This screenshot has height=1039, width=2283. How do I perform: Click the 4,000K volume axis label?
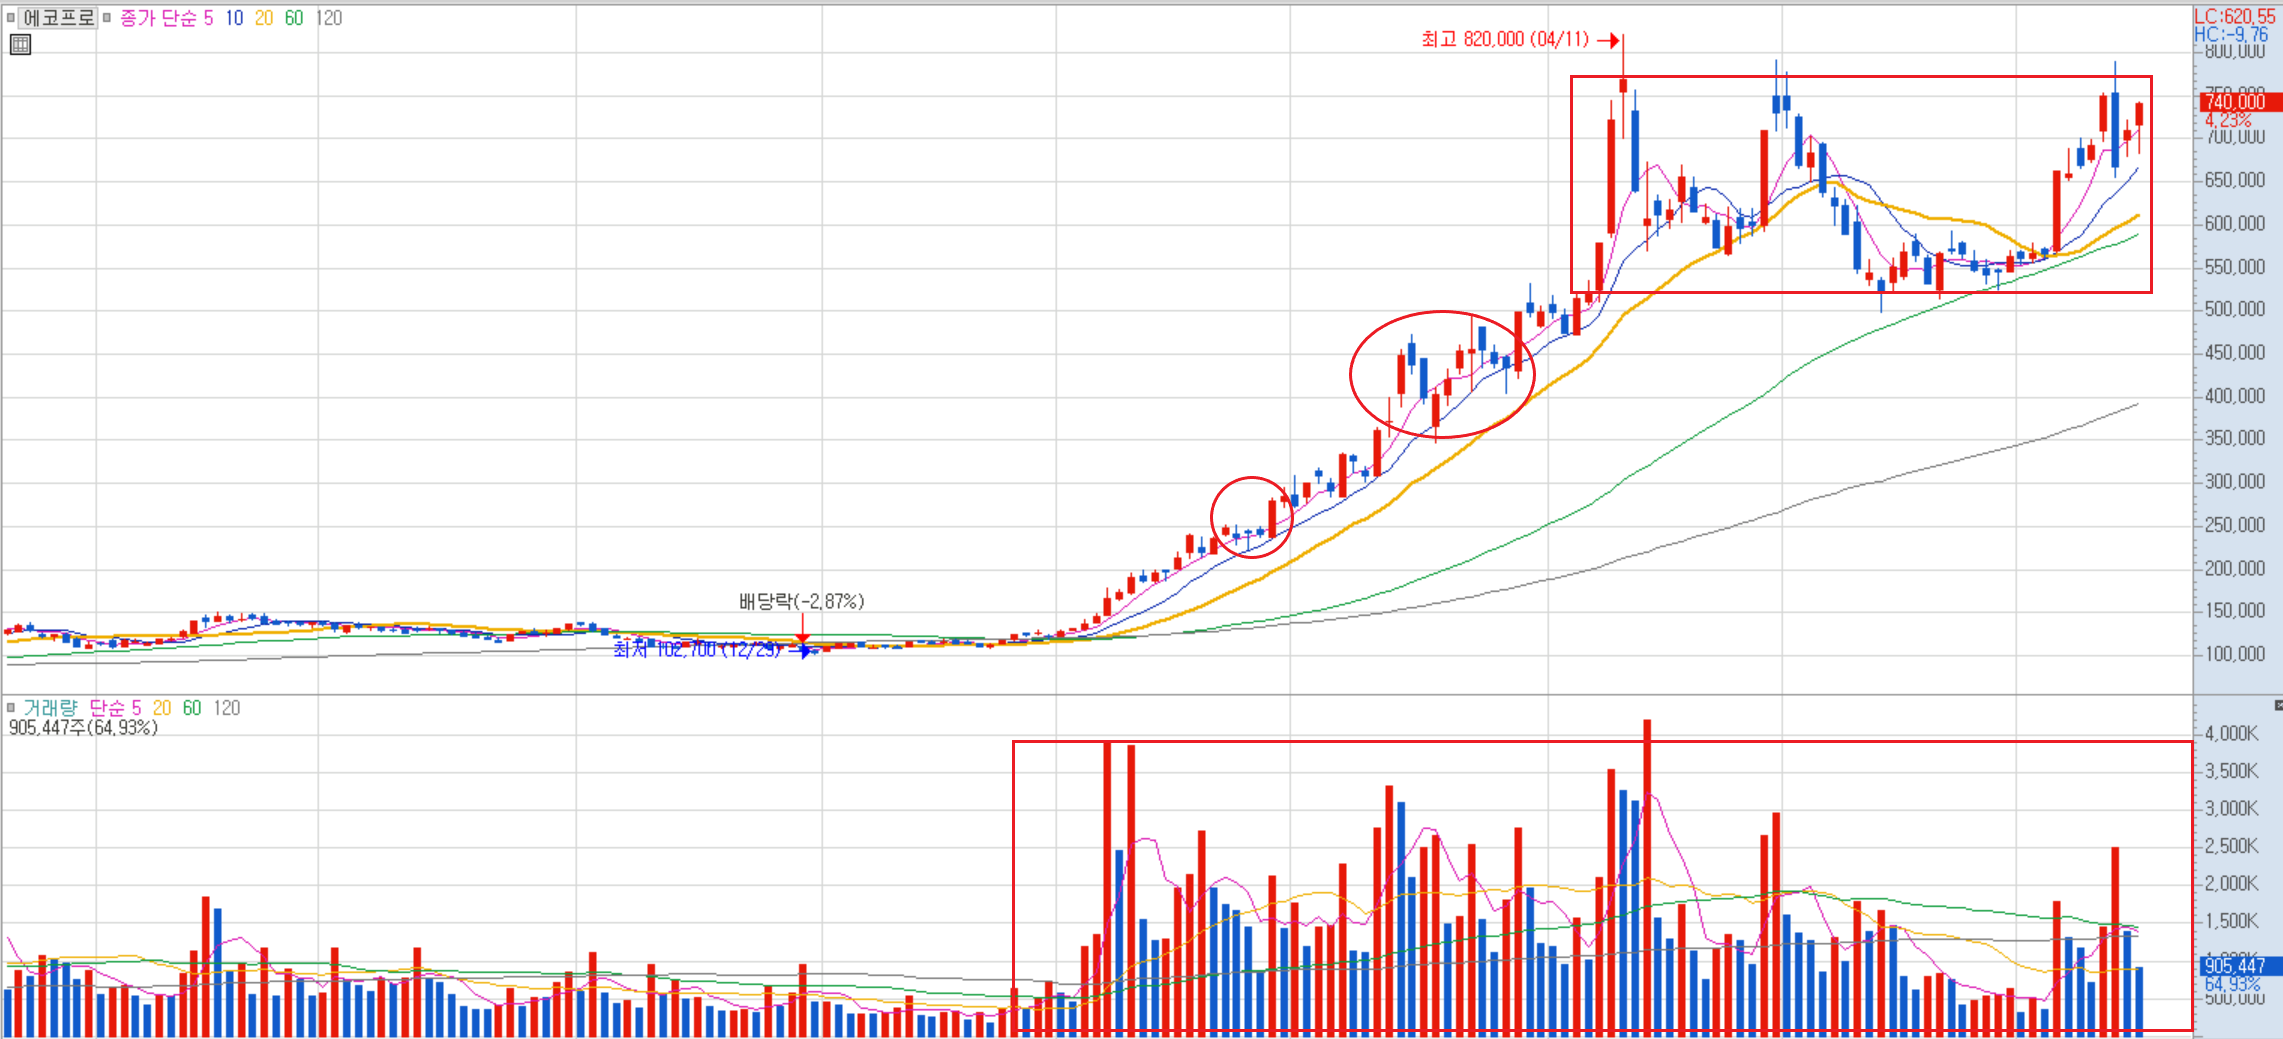point(2232,733)
